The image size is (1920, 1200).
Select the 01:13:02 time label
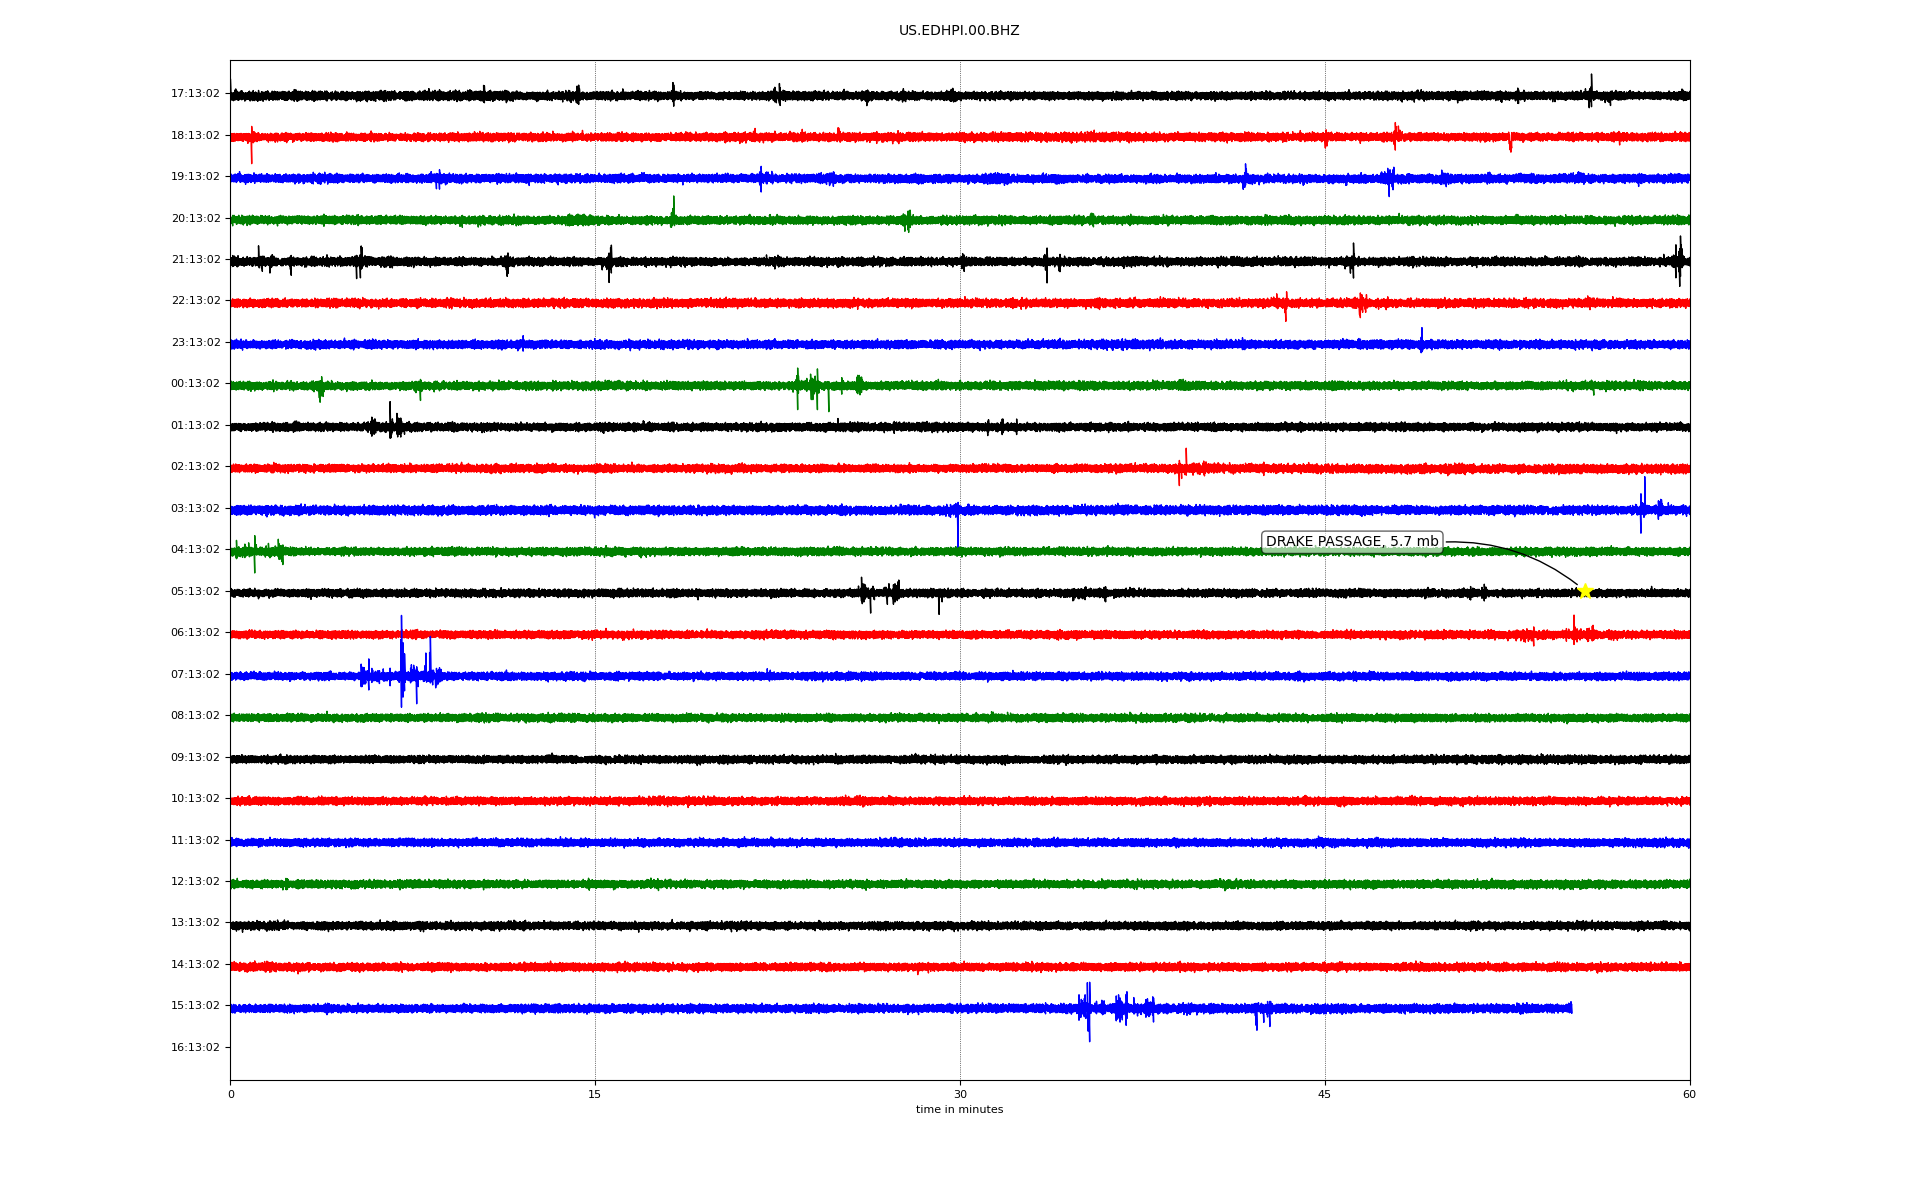tap(195, 426)
